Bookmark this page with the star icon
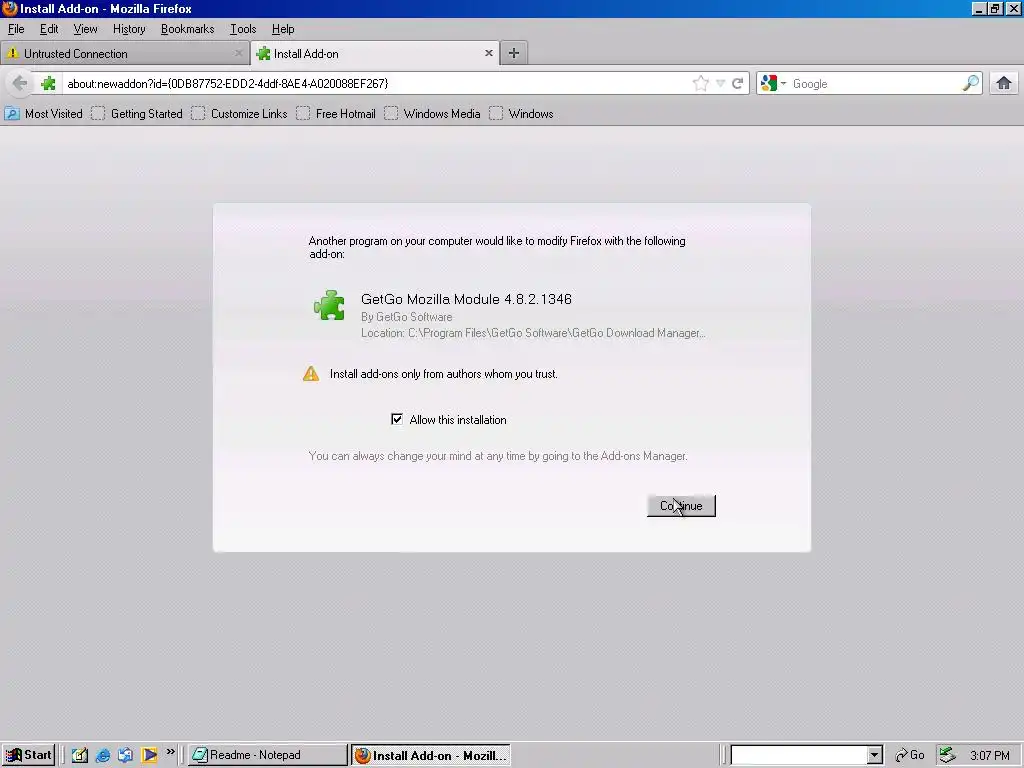The height and width of the screenshot is (768, 1024). point(701,83)
